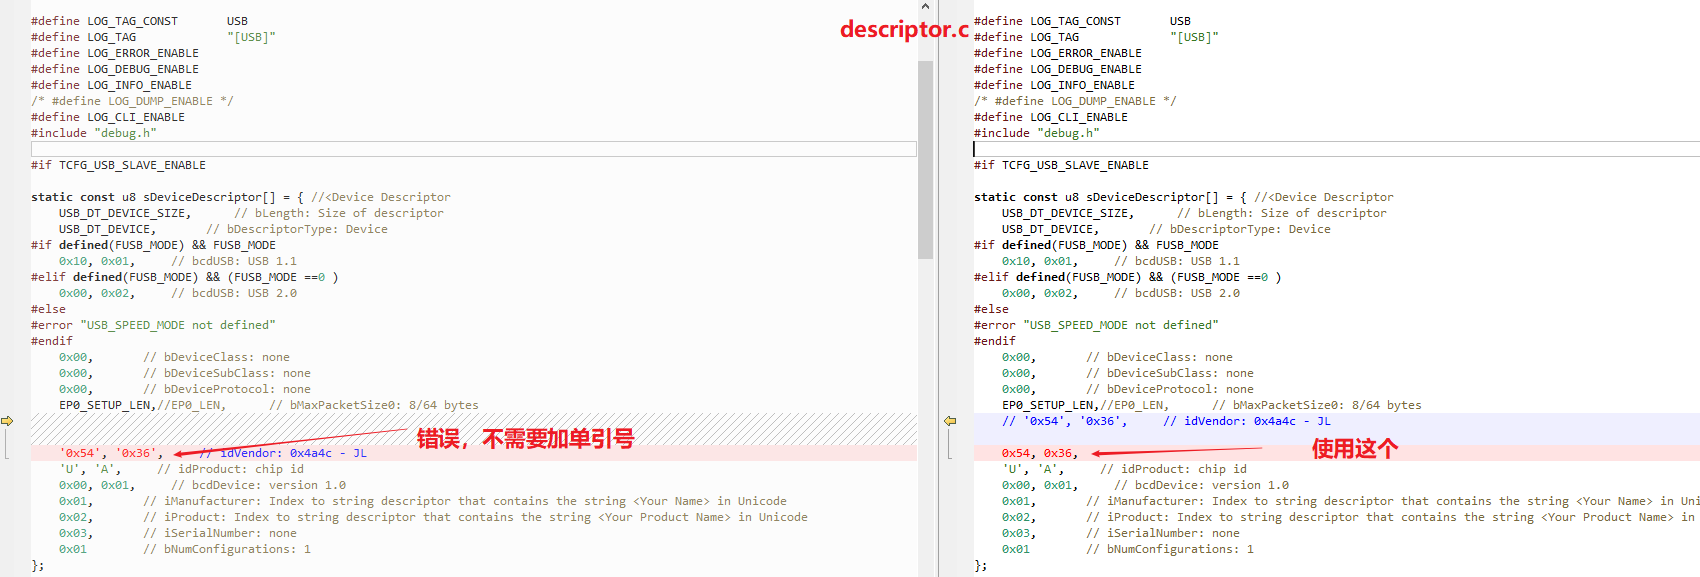This screenshot has height=577, width=1700.
Task: Click the iManufacturer line in the left pane
Action: coord(423,501)
